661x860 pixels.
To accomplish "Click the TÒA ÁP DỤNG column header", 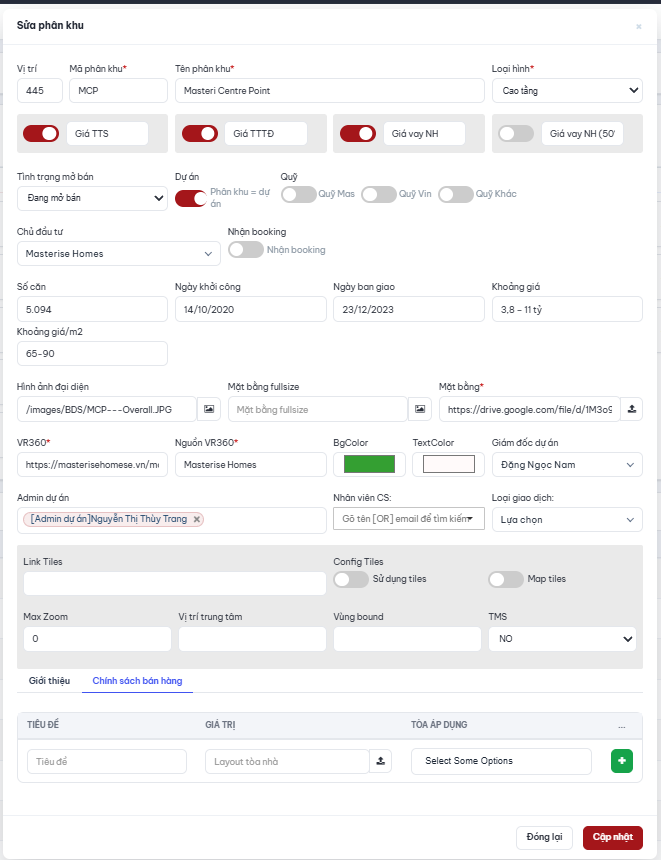I will (439, 725).
